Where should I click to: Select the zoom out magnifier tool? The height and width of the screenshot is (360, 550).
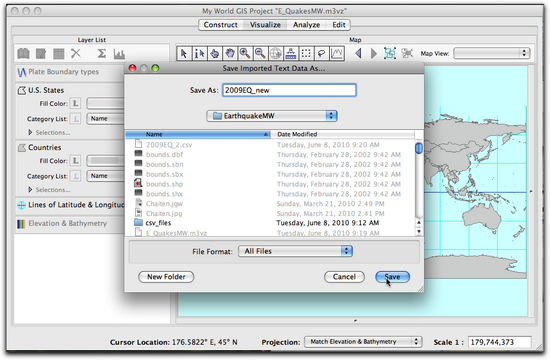[x=260, y=53]
